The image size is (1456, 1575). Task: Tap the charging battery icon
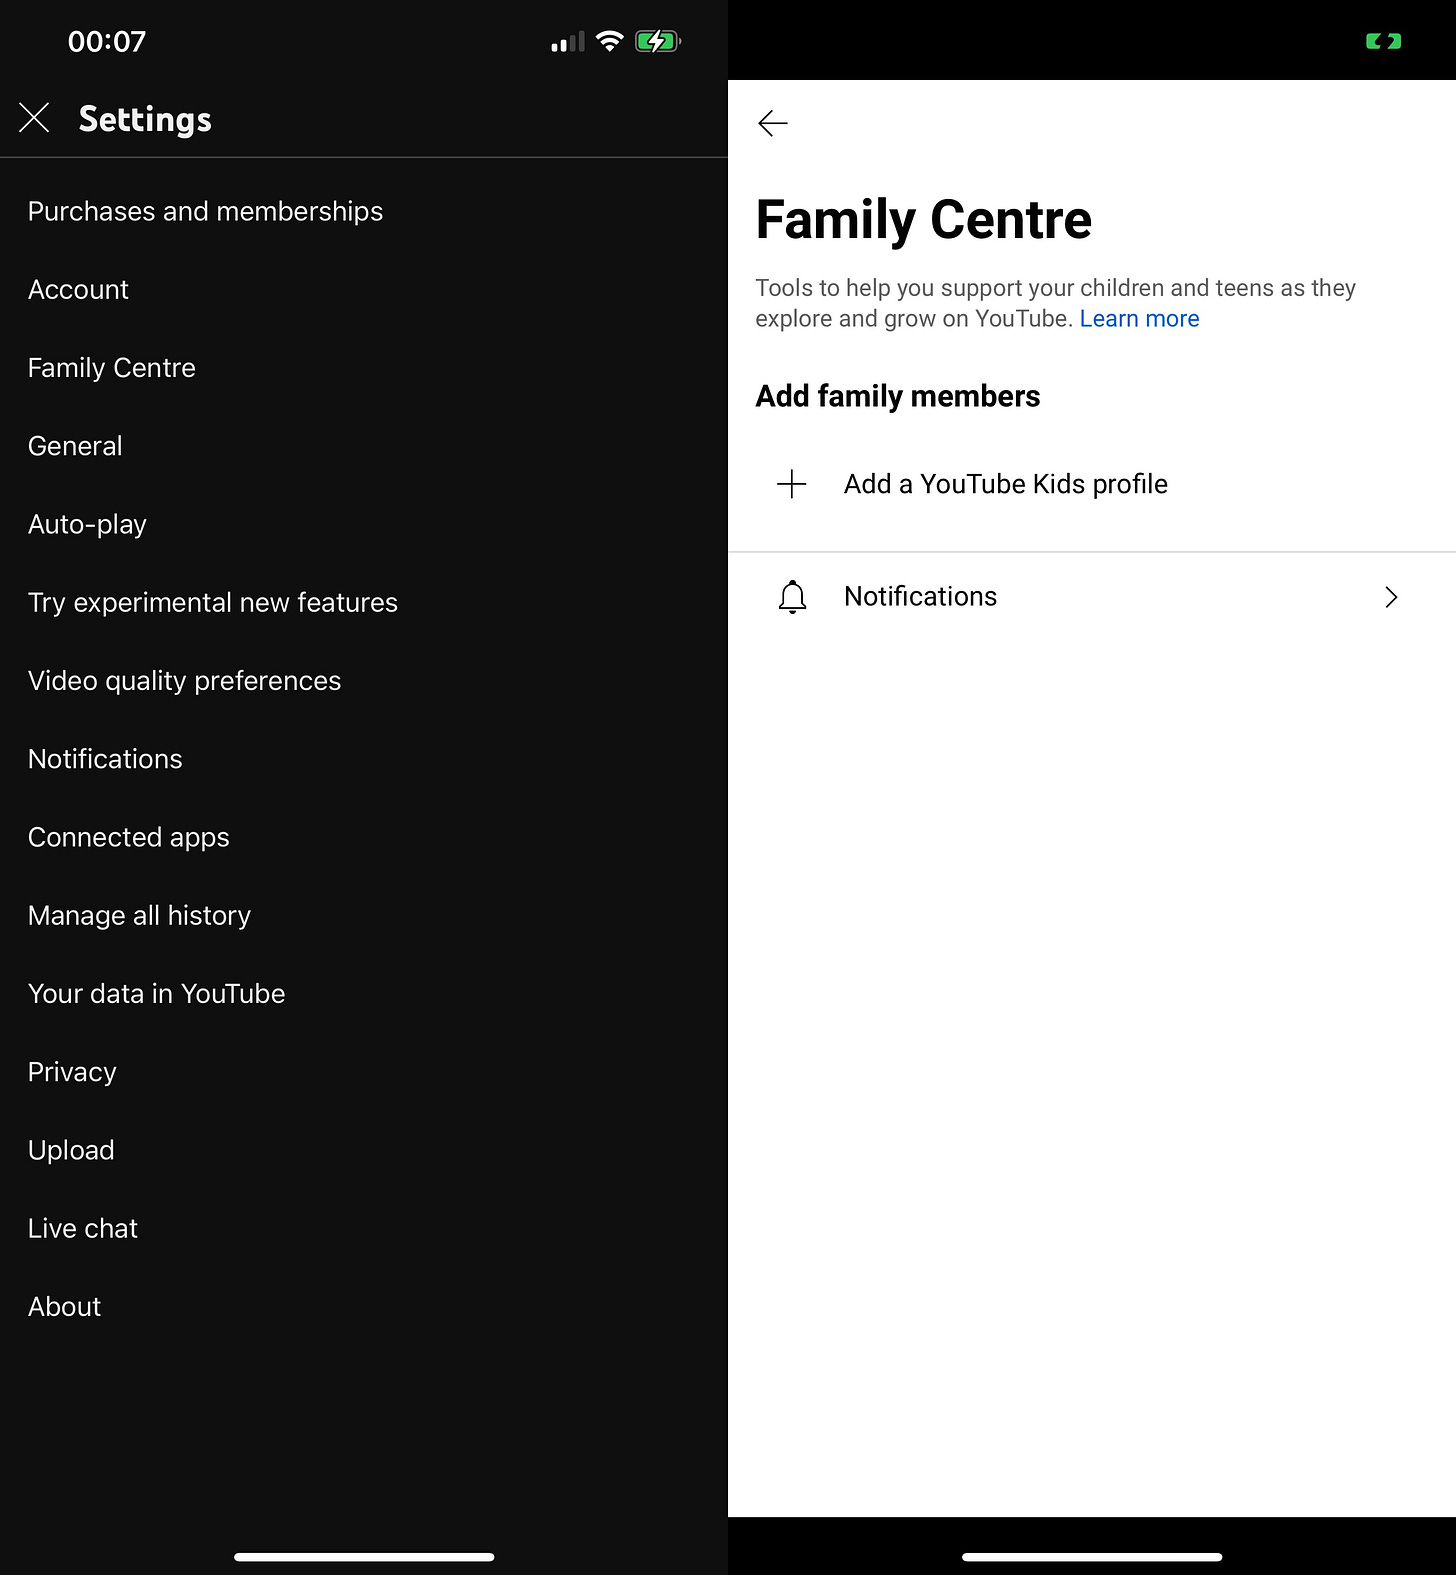point(658,41)
